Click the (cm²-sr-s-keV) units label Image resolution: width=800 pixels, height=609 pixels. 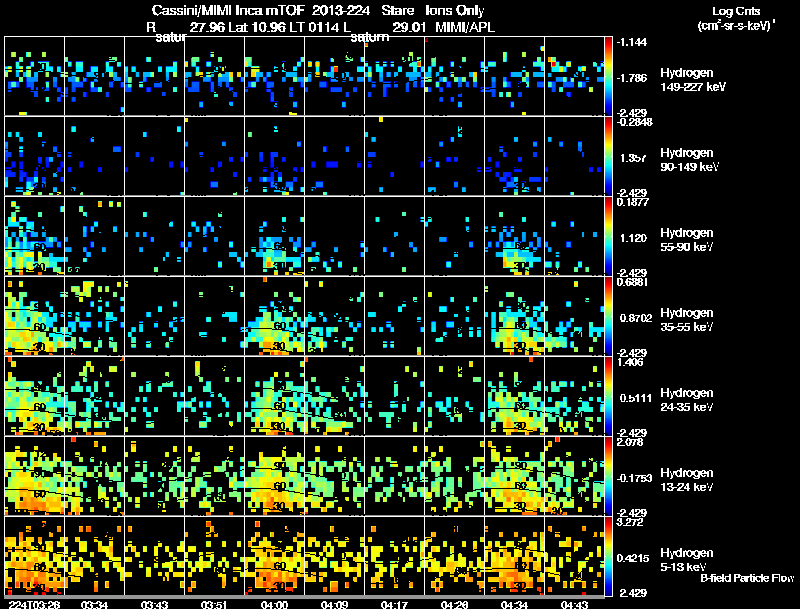pos(736,26)
